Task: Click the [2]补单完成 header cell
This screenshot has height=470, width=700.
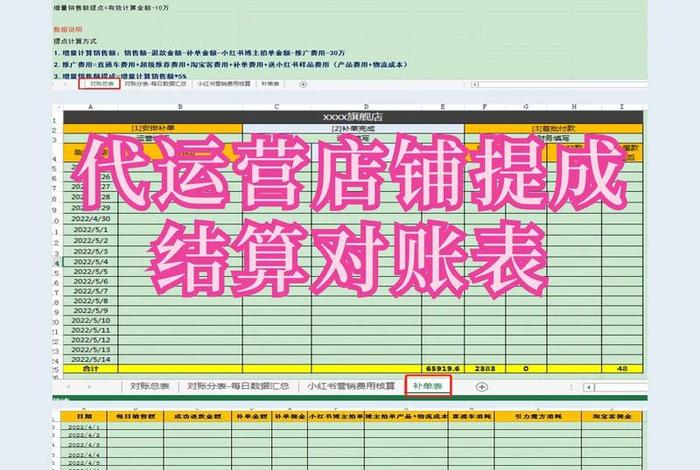Action: click(x=353, y=128)
